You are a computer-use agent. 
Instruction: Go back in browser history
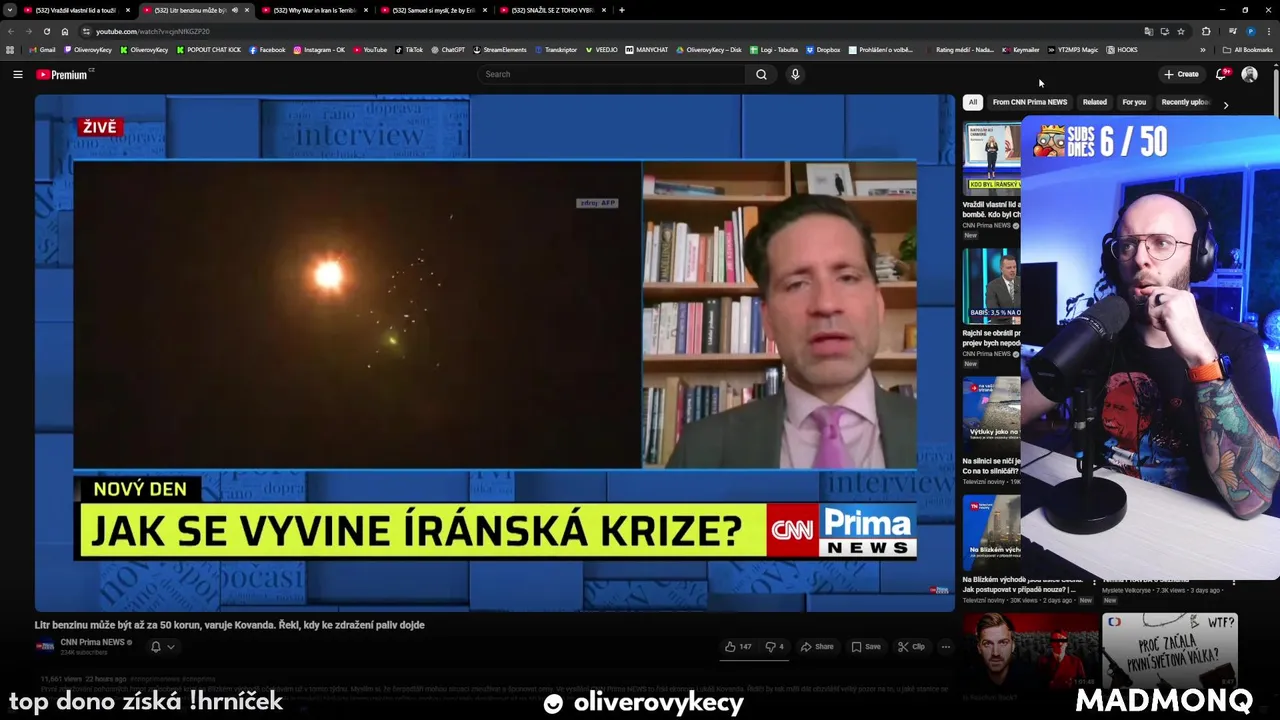(x=12, y=31)
